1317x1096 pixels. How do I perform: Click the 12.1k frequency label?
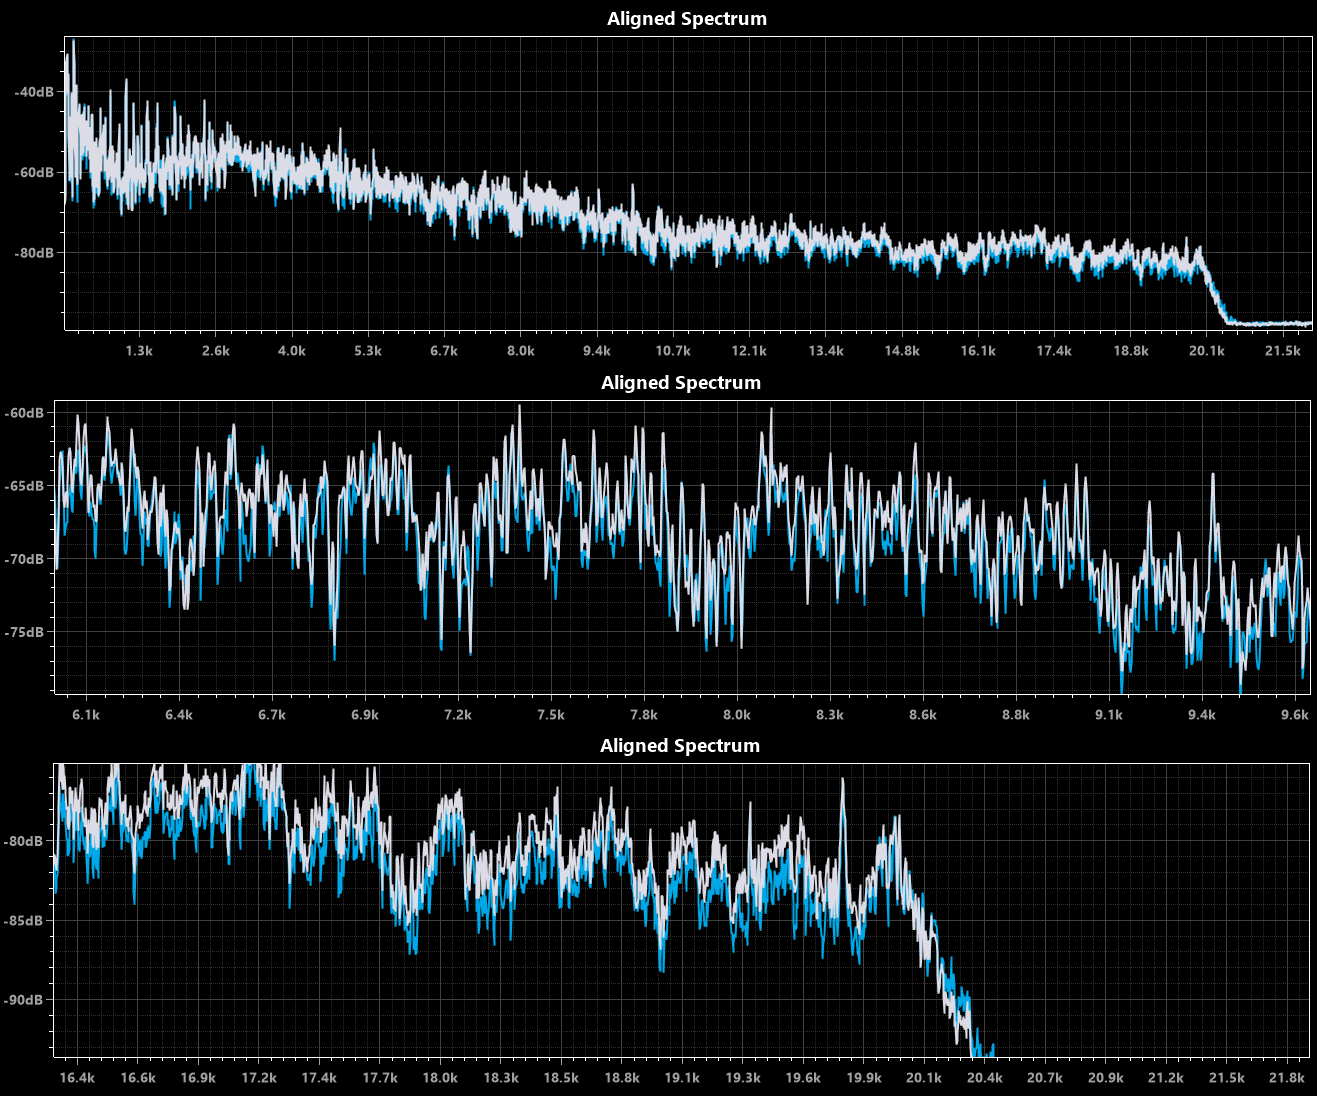[749, 351]
